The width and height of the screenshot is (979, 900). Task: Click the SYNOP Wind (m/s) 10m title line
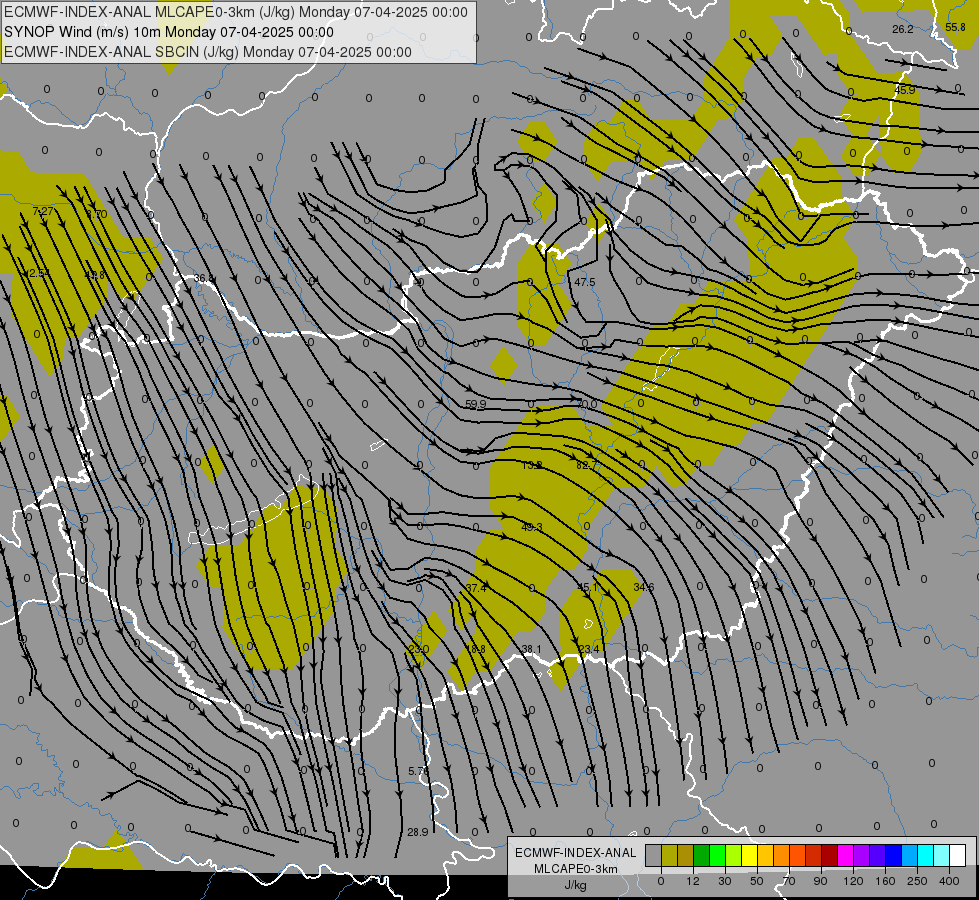(169, 32)
